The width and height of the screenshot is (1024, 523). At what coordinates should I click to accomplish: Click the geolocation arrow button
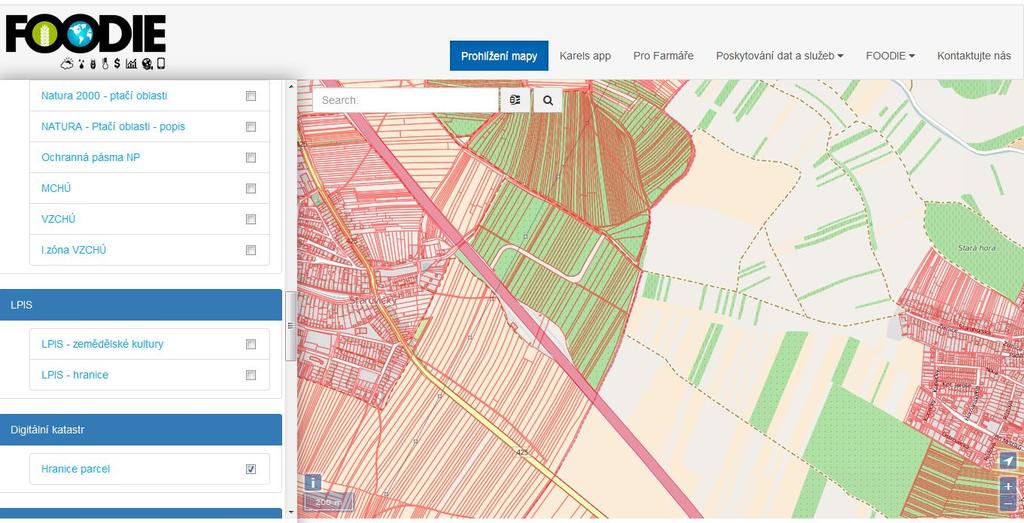1008,461
